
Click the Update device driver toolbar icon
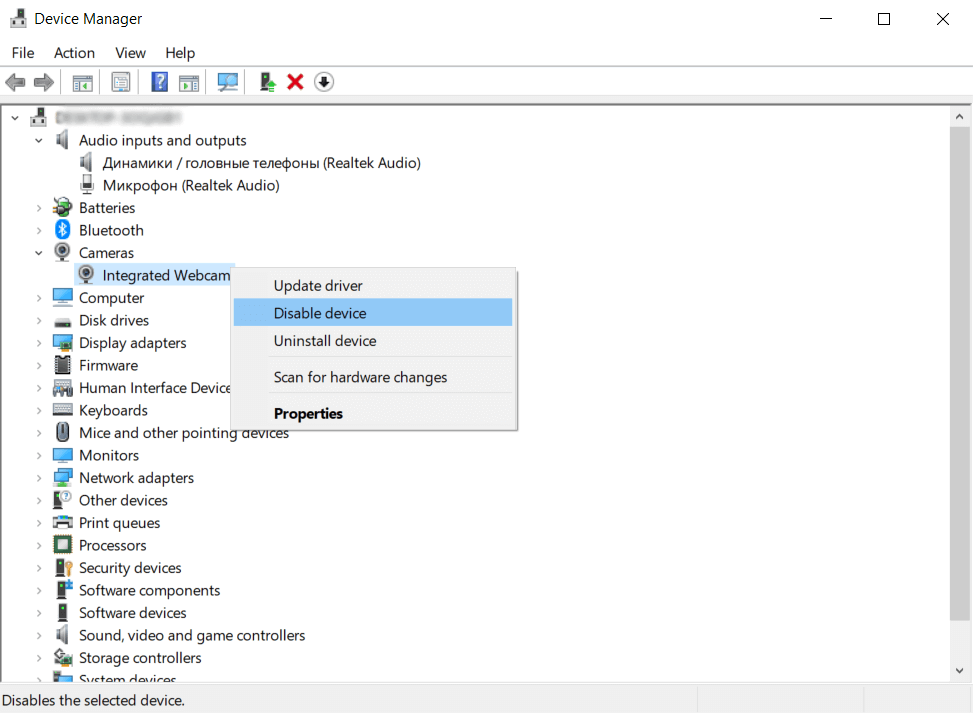(x=267, y=82)
